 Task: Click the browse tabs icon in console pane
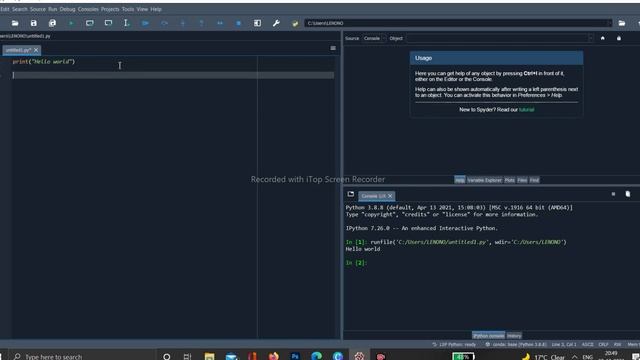351,194
